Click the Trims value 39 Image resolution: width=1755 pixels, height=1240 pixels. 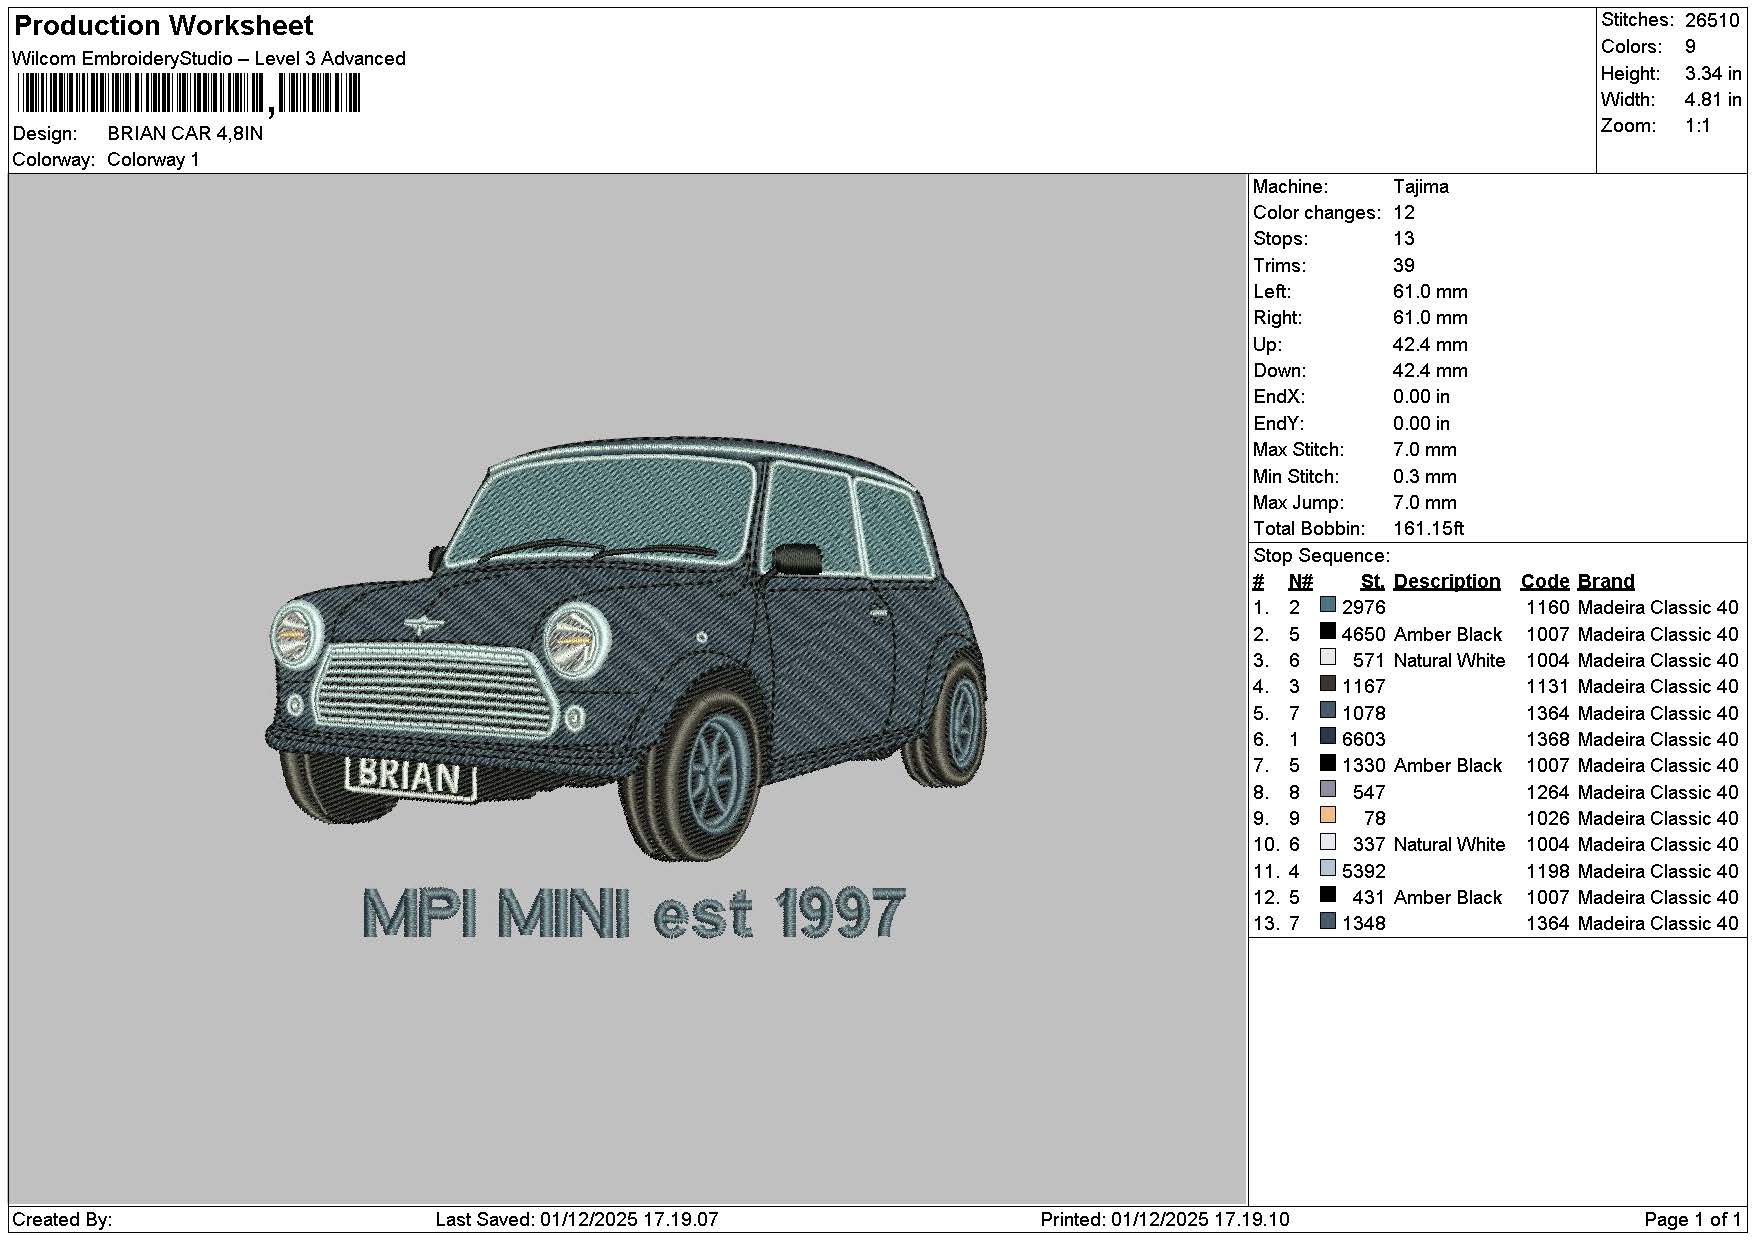point(1404,265)
